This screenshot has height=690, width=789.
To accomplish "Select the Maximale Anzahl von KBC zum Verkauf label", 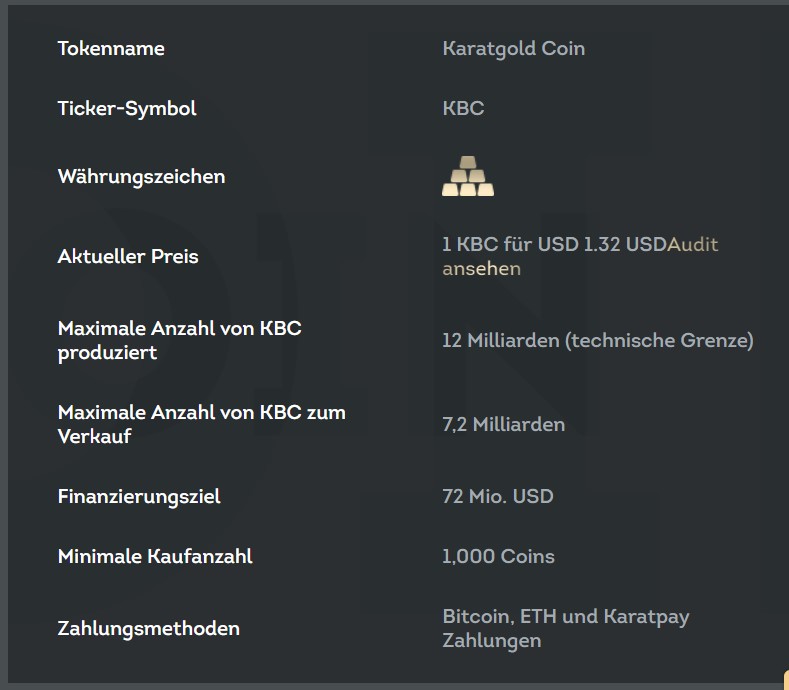I will (202, 424).
